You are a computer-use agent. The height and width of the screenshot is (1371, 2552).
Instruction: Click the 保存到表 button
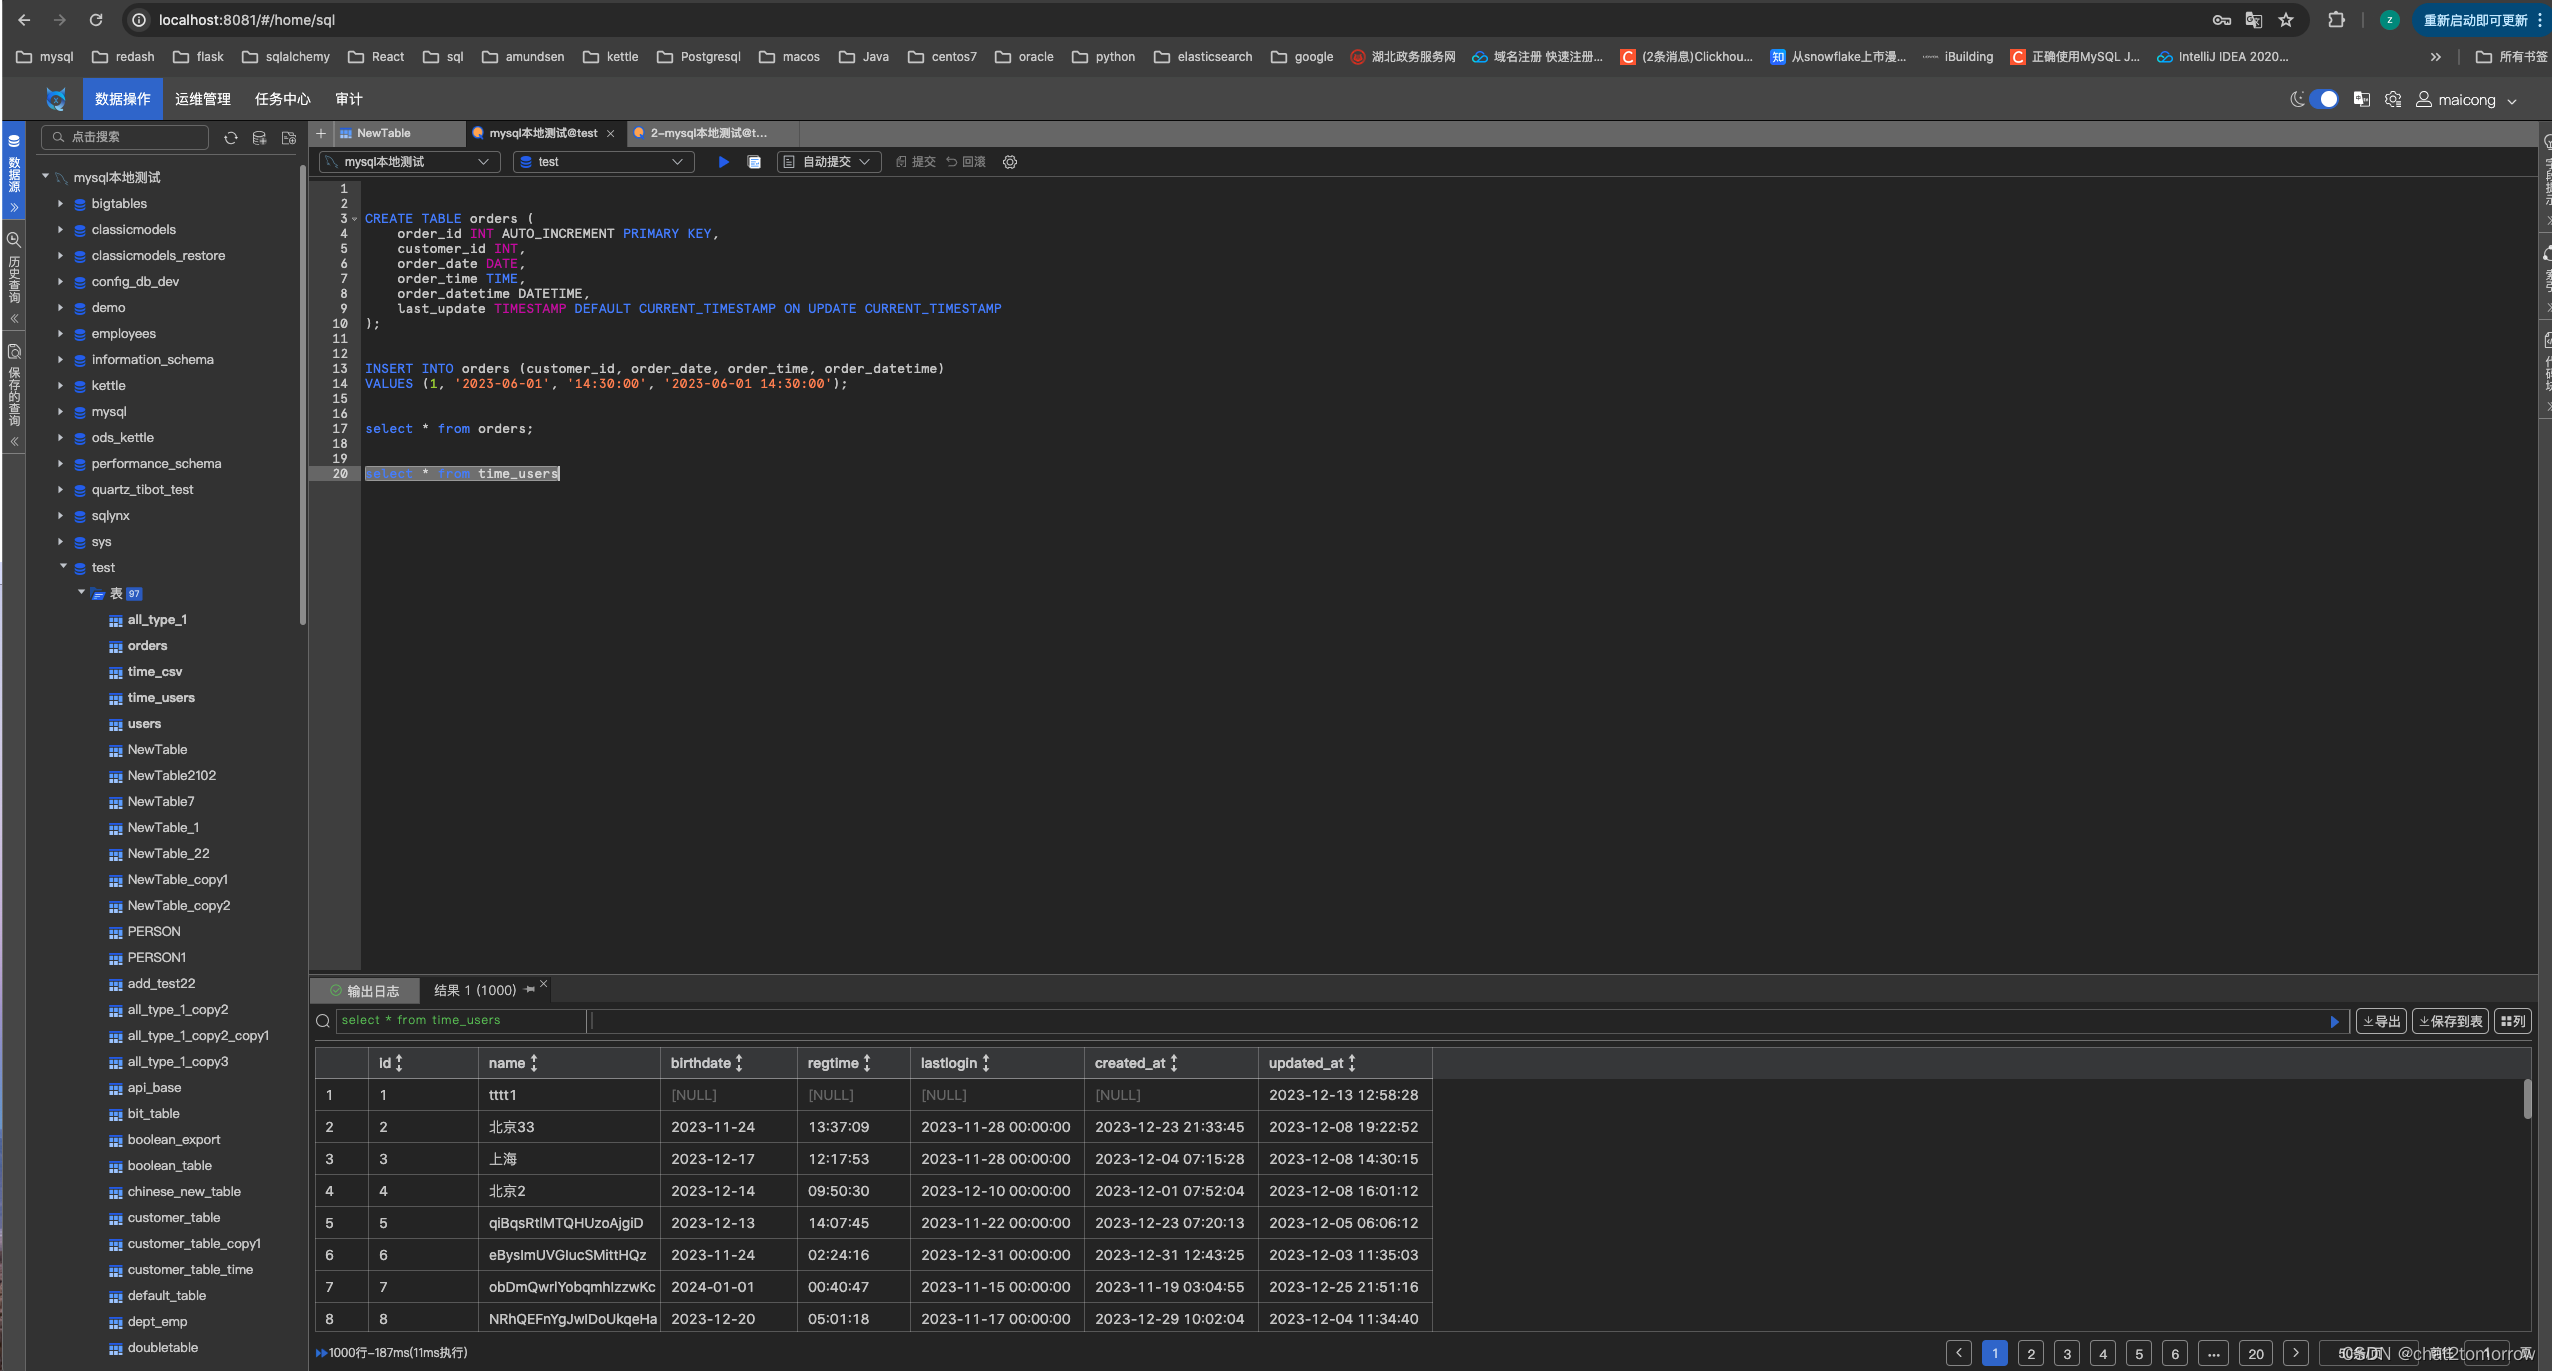[2451, 1021]
